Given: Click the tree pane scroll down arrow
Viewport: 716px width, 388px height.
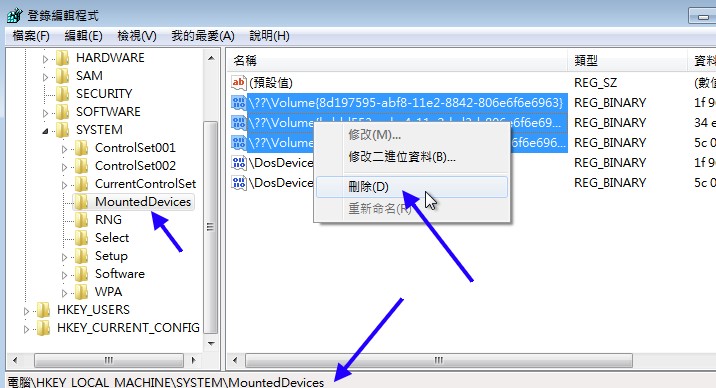Looking at the screenshot, I should click(x=211, y=343).
